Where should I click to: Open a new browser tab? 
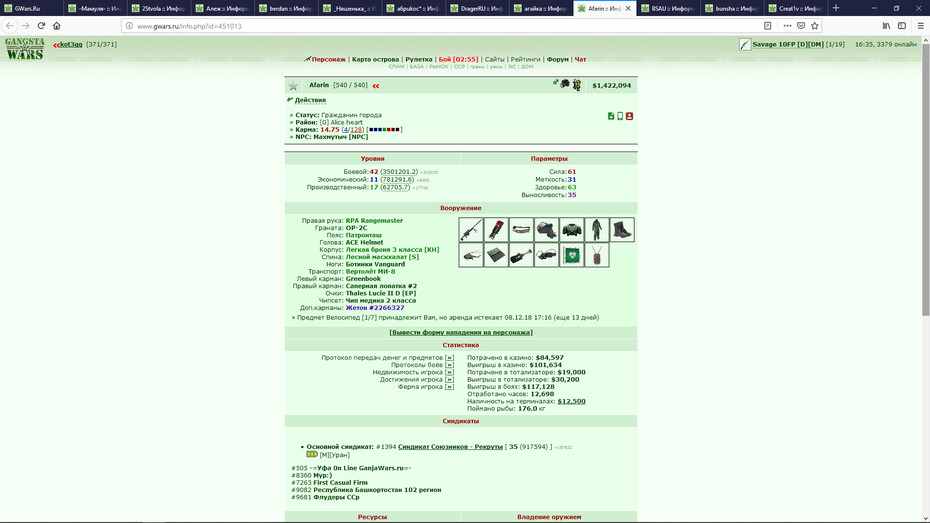click(836, 8)
